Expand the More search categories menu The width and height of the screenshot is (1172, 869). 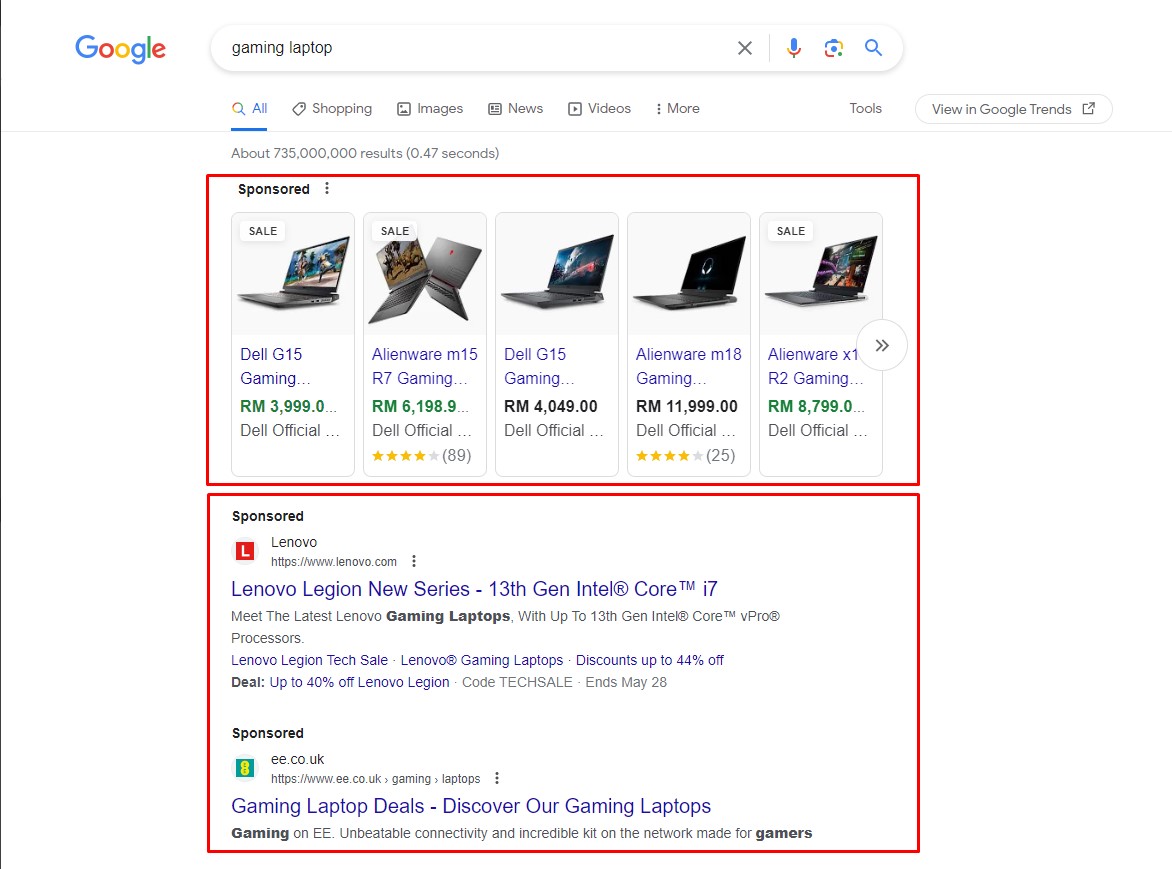(677, 108)
